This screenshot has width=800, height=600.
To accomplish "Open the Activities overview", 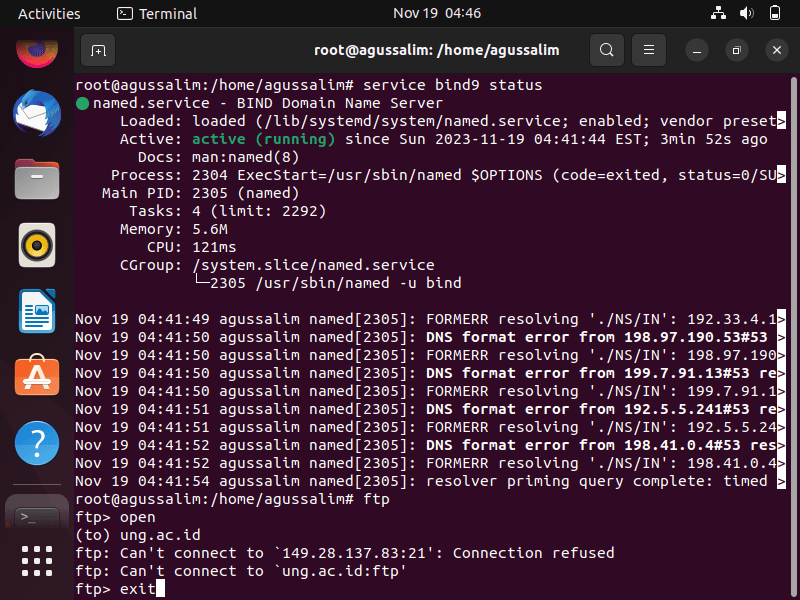I will 49,13.
